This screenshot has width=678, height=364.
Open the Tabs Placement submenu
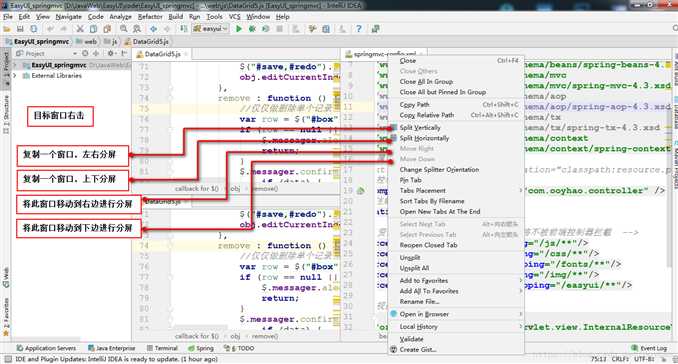tap(456, 191)
